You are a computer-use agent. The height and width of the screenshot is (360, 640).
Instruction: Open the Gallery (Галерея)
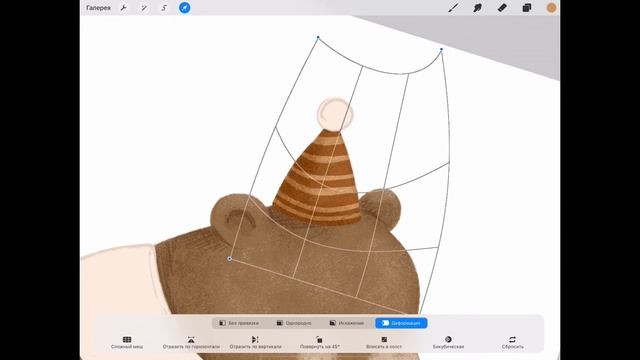tap(98, 8)
